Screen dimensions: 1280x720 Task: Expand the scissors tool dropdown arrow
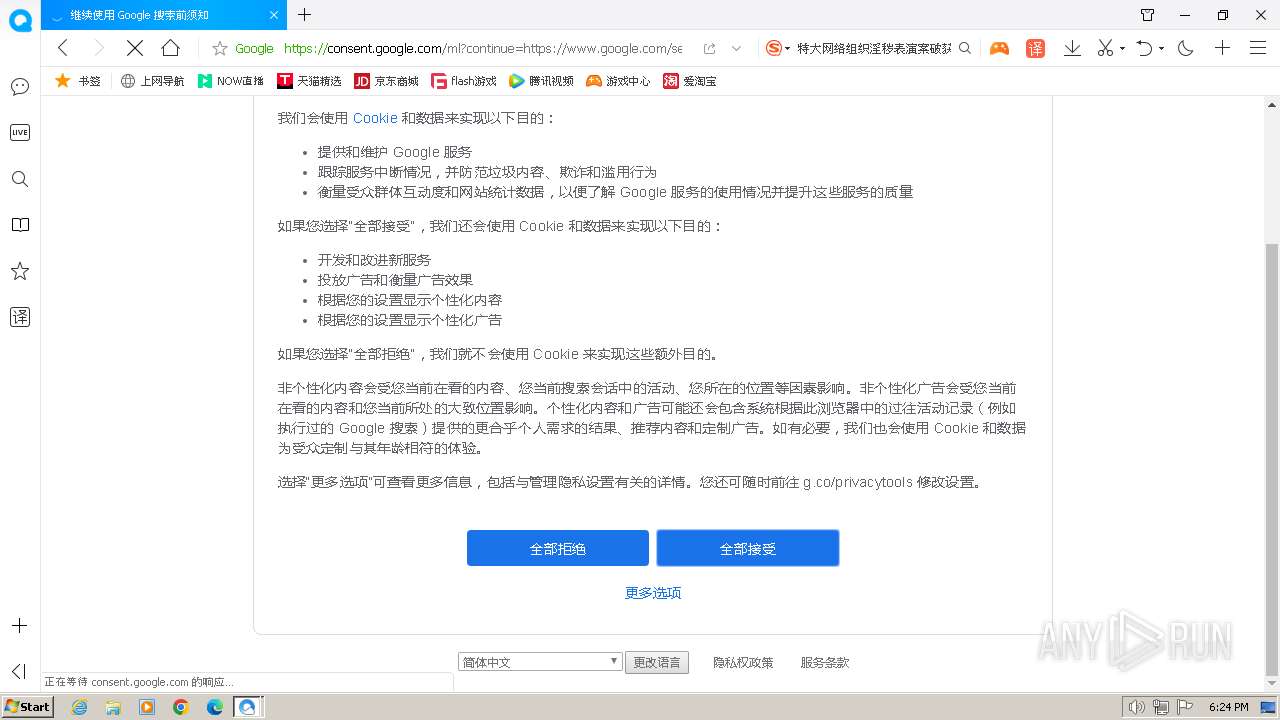1122,48
